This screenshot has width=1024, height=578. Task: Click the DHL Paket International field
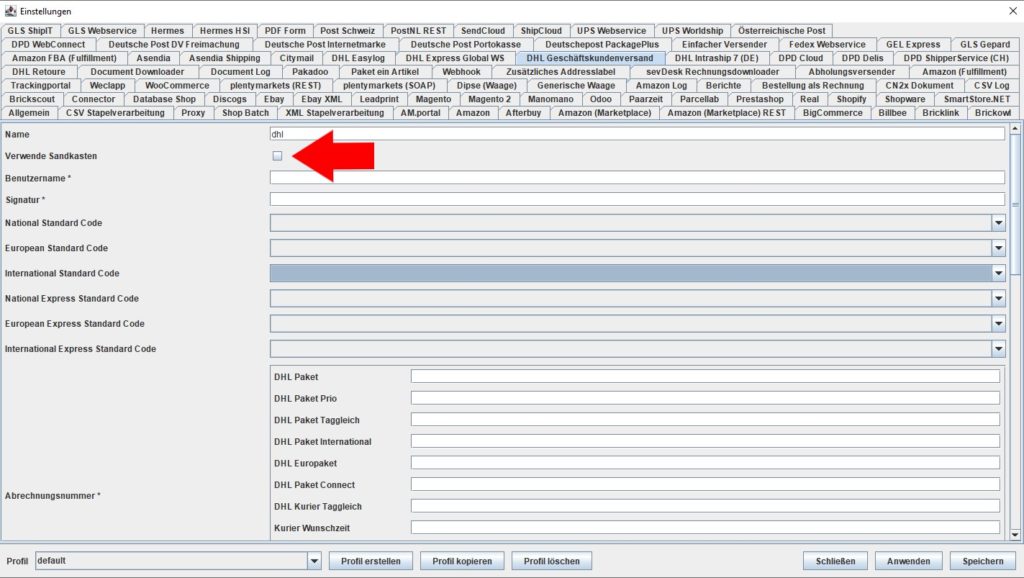pyautogui.click(x=705, y=441)
